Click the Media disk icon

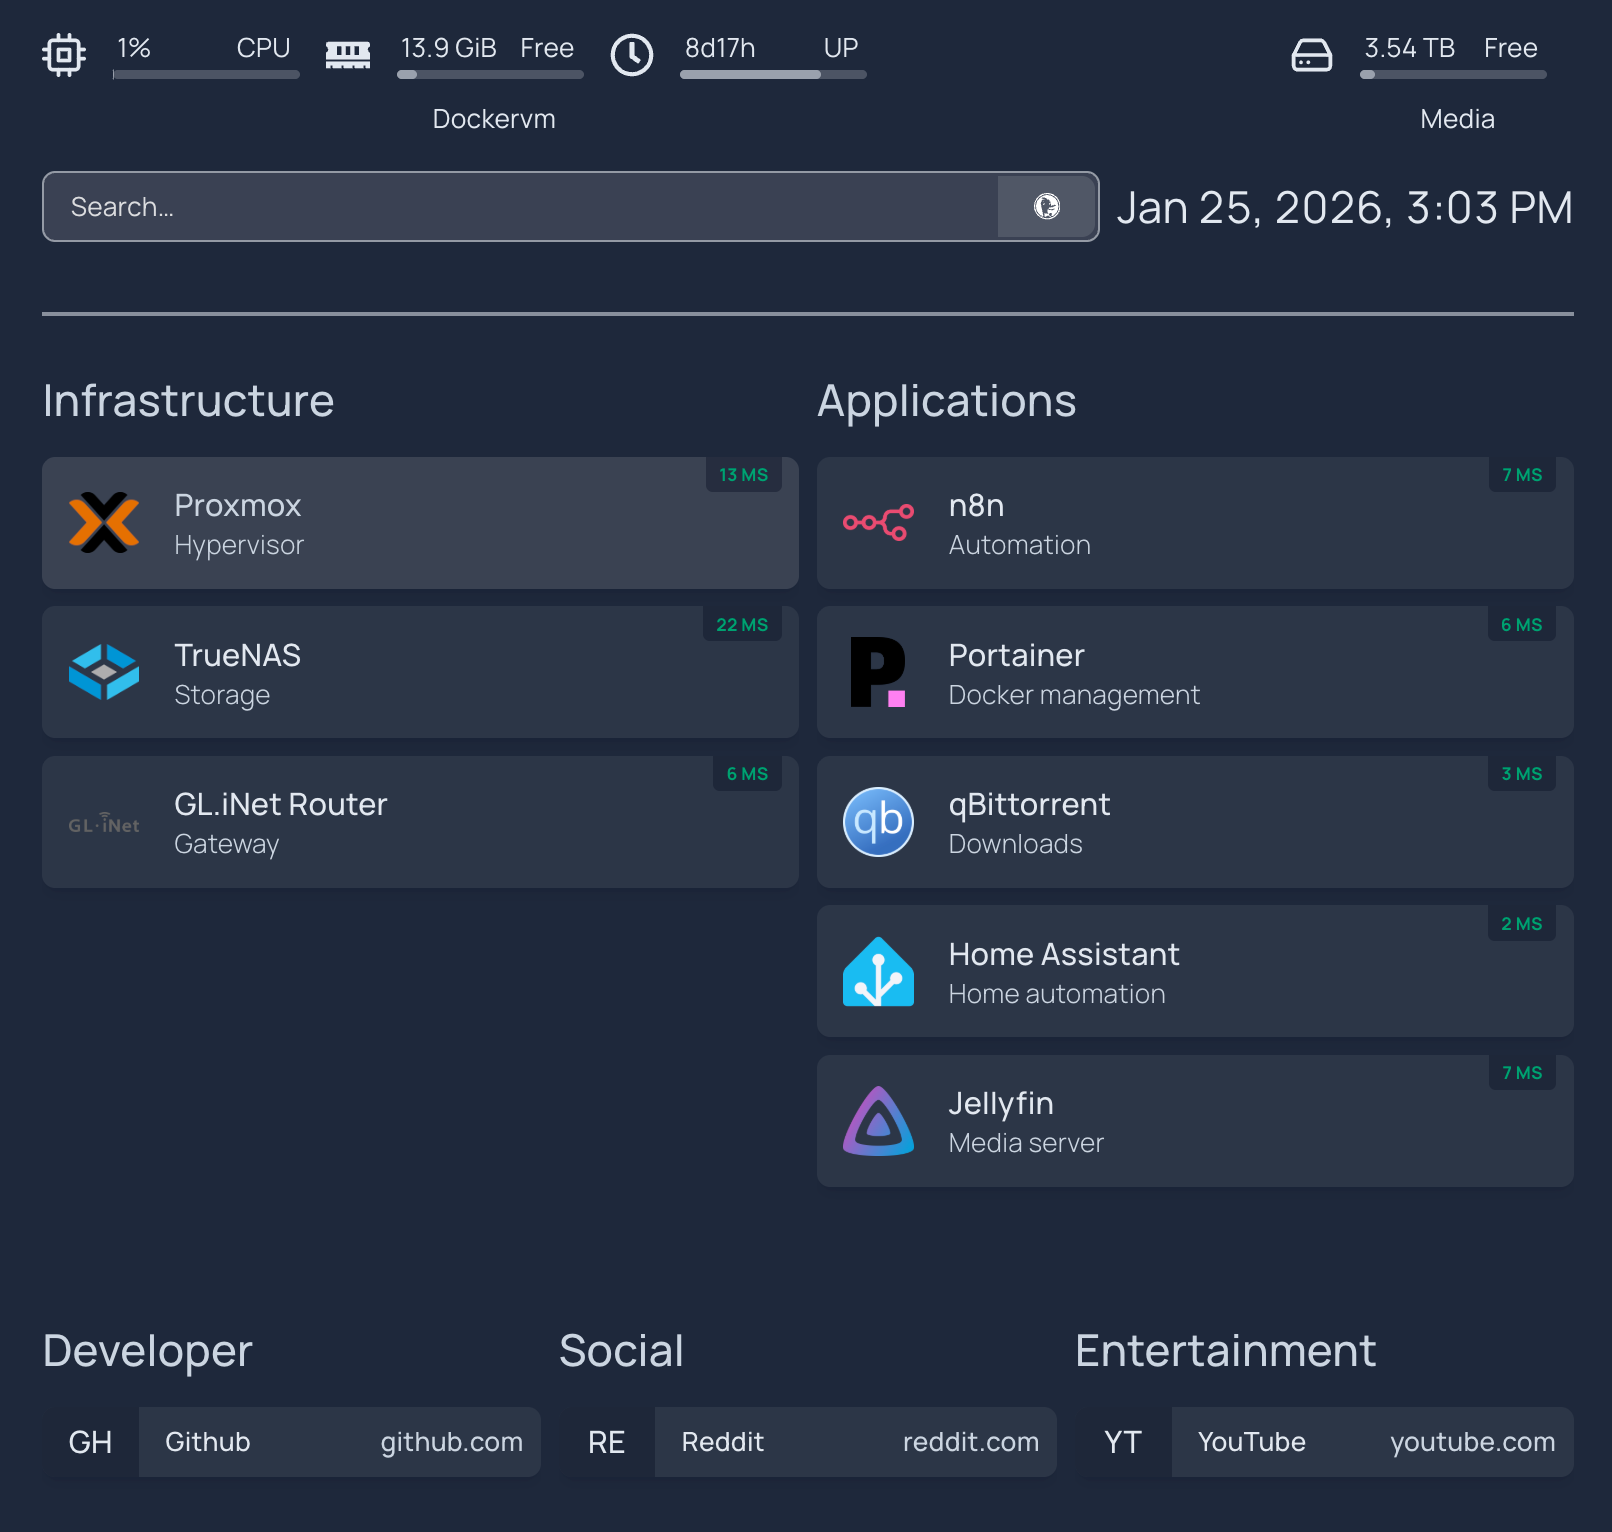(1312, 54)
